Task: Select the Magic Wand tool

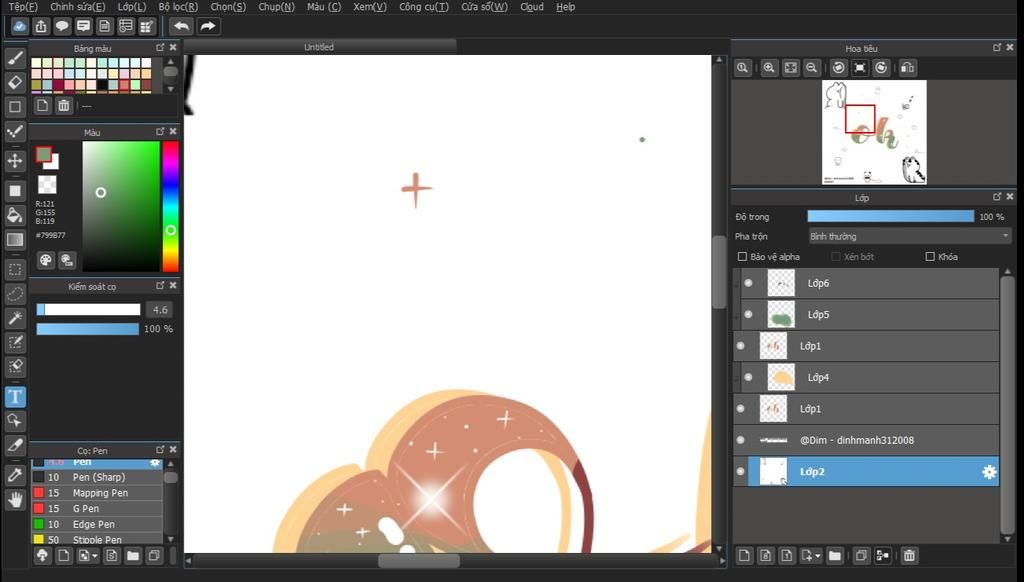Action: [15, 318]
